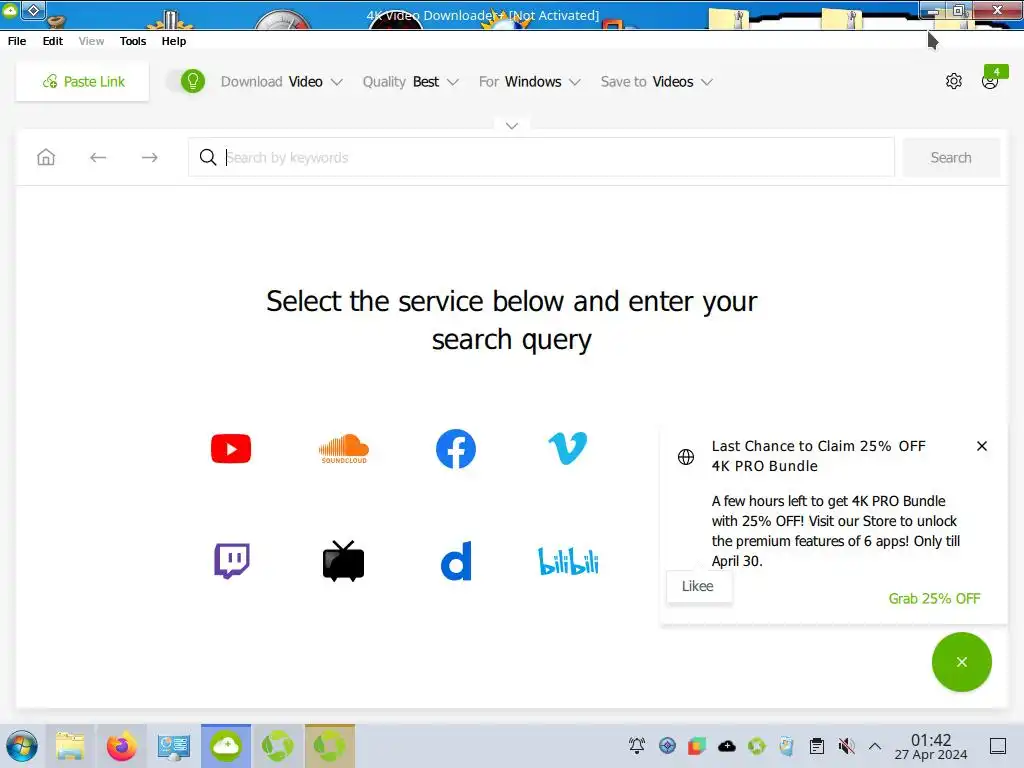
Task: Open the File menu
Action: tap(17, 40)
